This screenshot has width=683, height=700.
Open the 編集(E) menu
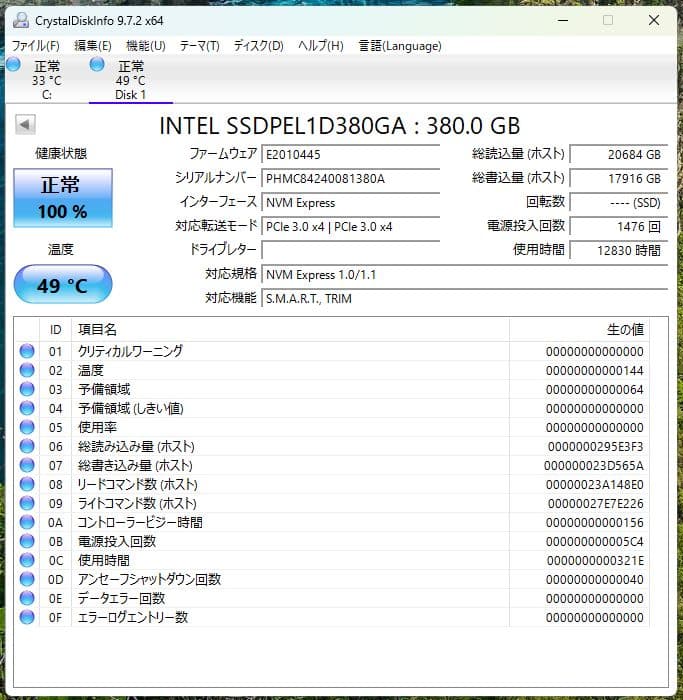coord(92,46)
